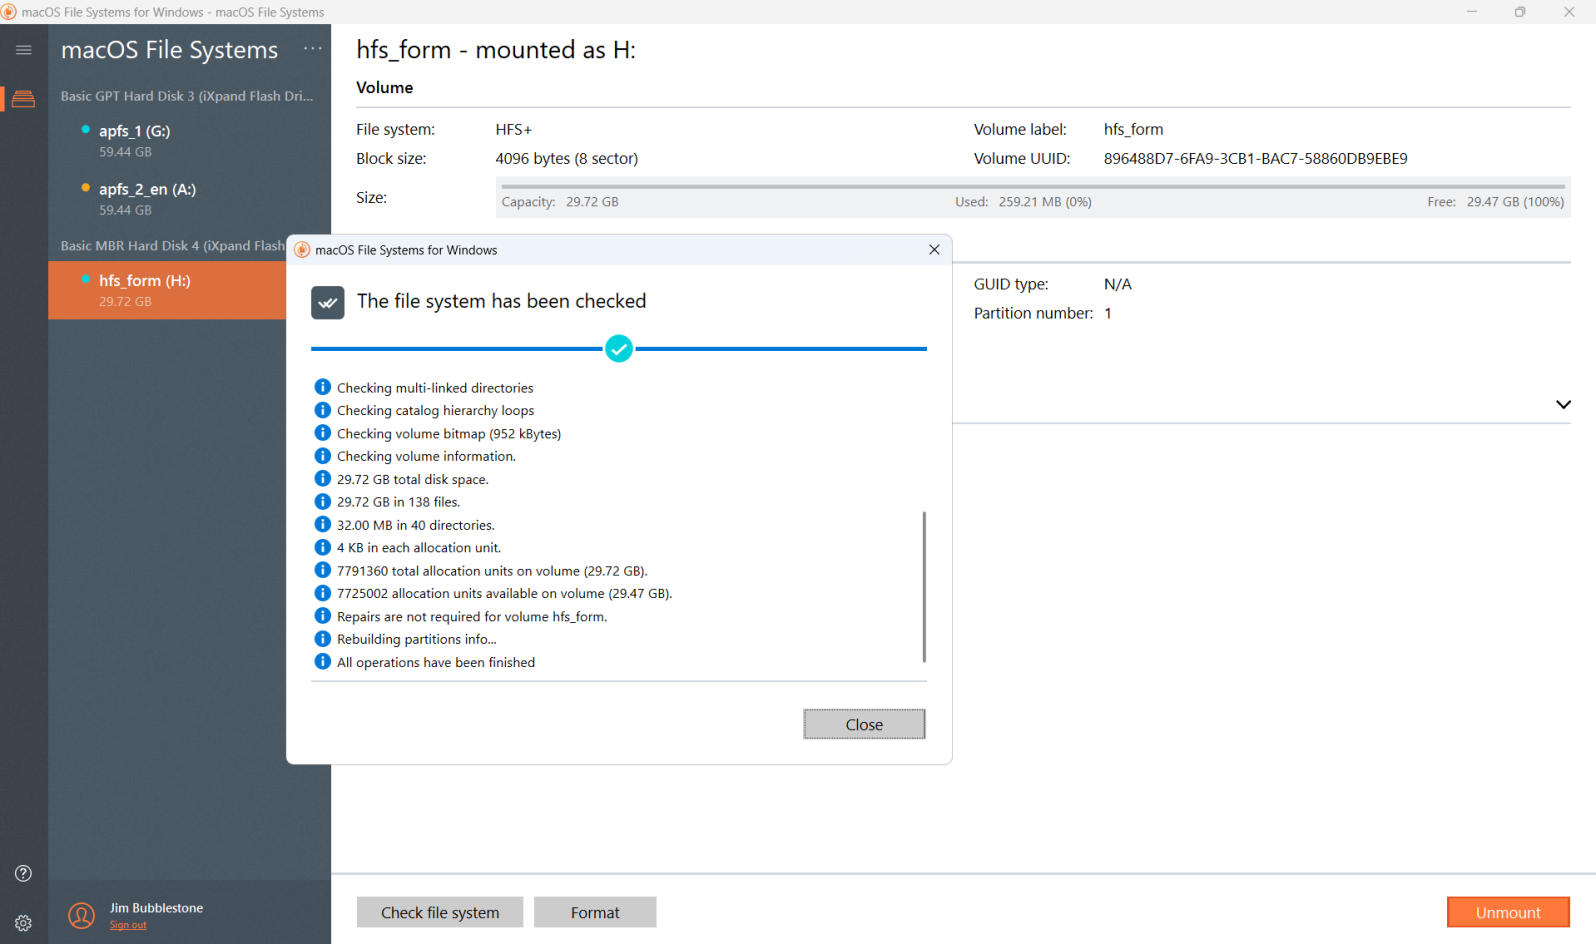Click the user account avatar icon
This screenshot has height=944, width=1596.
81,915
